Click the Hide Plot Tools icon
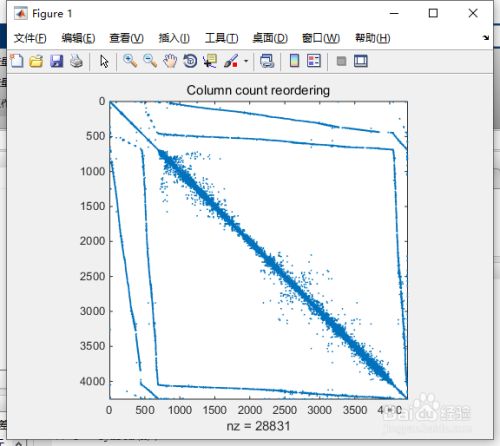This screenshot has width=500, height=446. click(x=341, y=61)
